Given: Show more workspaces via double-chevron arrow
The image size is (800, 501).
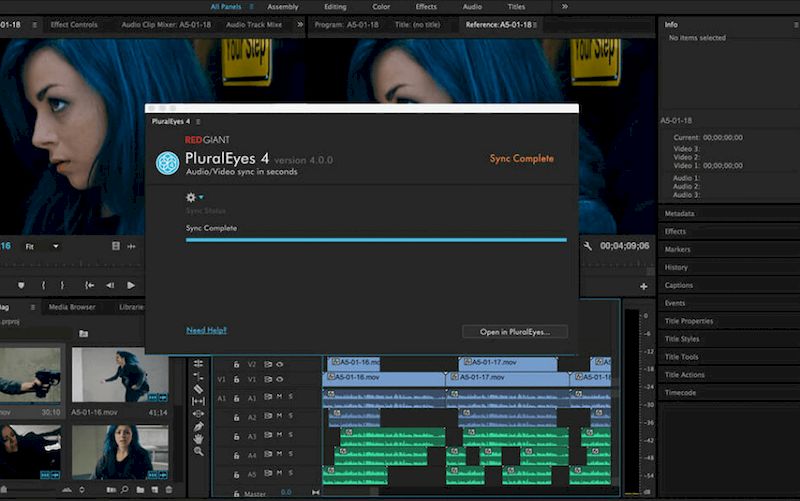Looking at the screenshot, I should click(565, 7).
